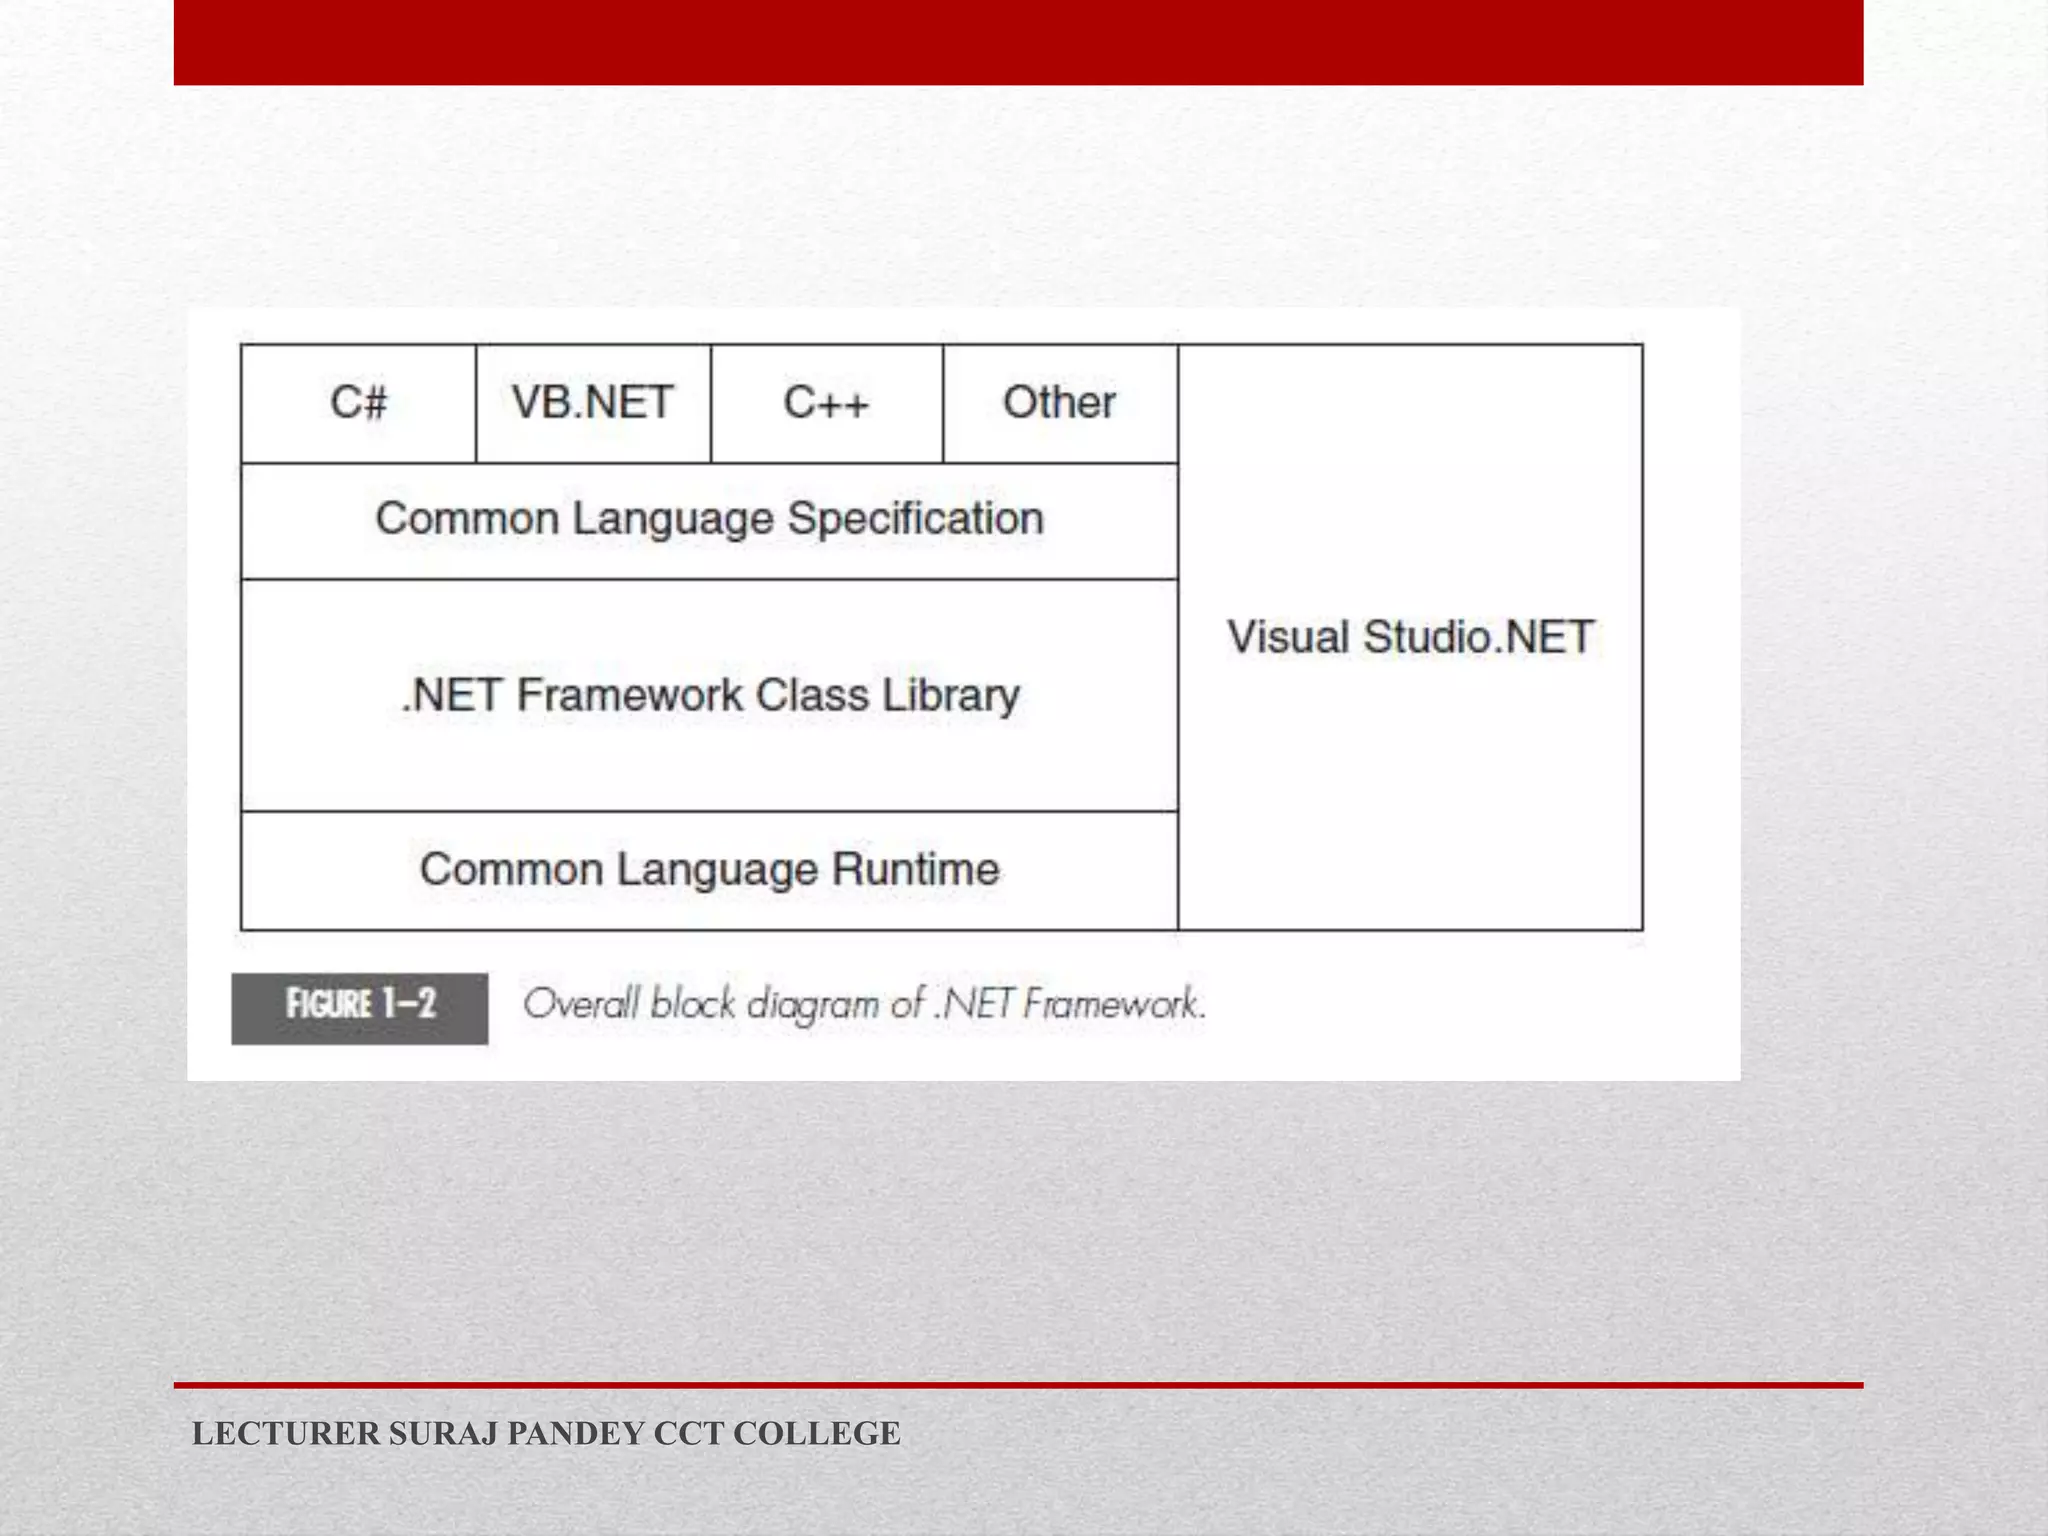Image resolution: width=2048 pixels, height=1536 pixels.
Task: Click the Common Language Runtime block
Action: pyautogui.click(x=709, y=869)
